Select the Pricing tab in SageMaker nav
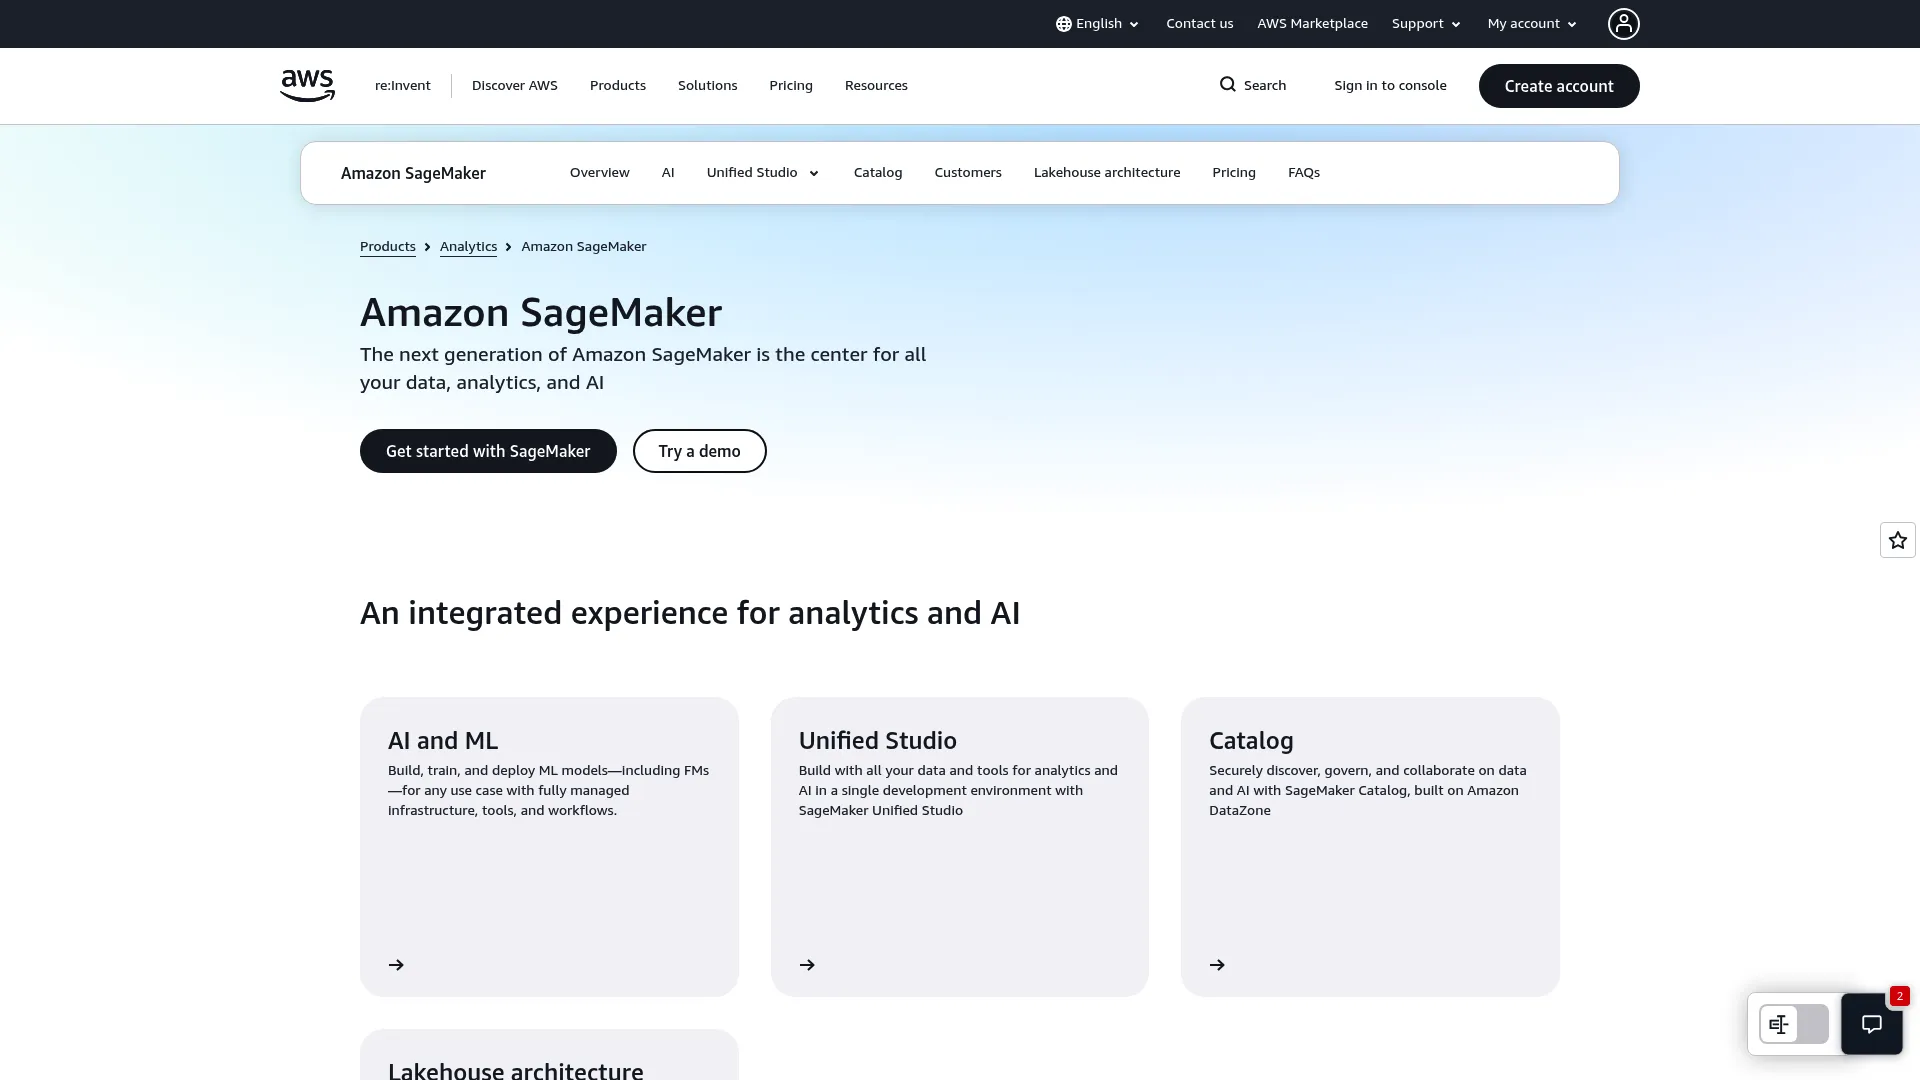The height and width of the screenshot is (1080, 1920). [x=1234, y=173]
